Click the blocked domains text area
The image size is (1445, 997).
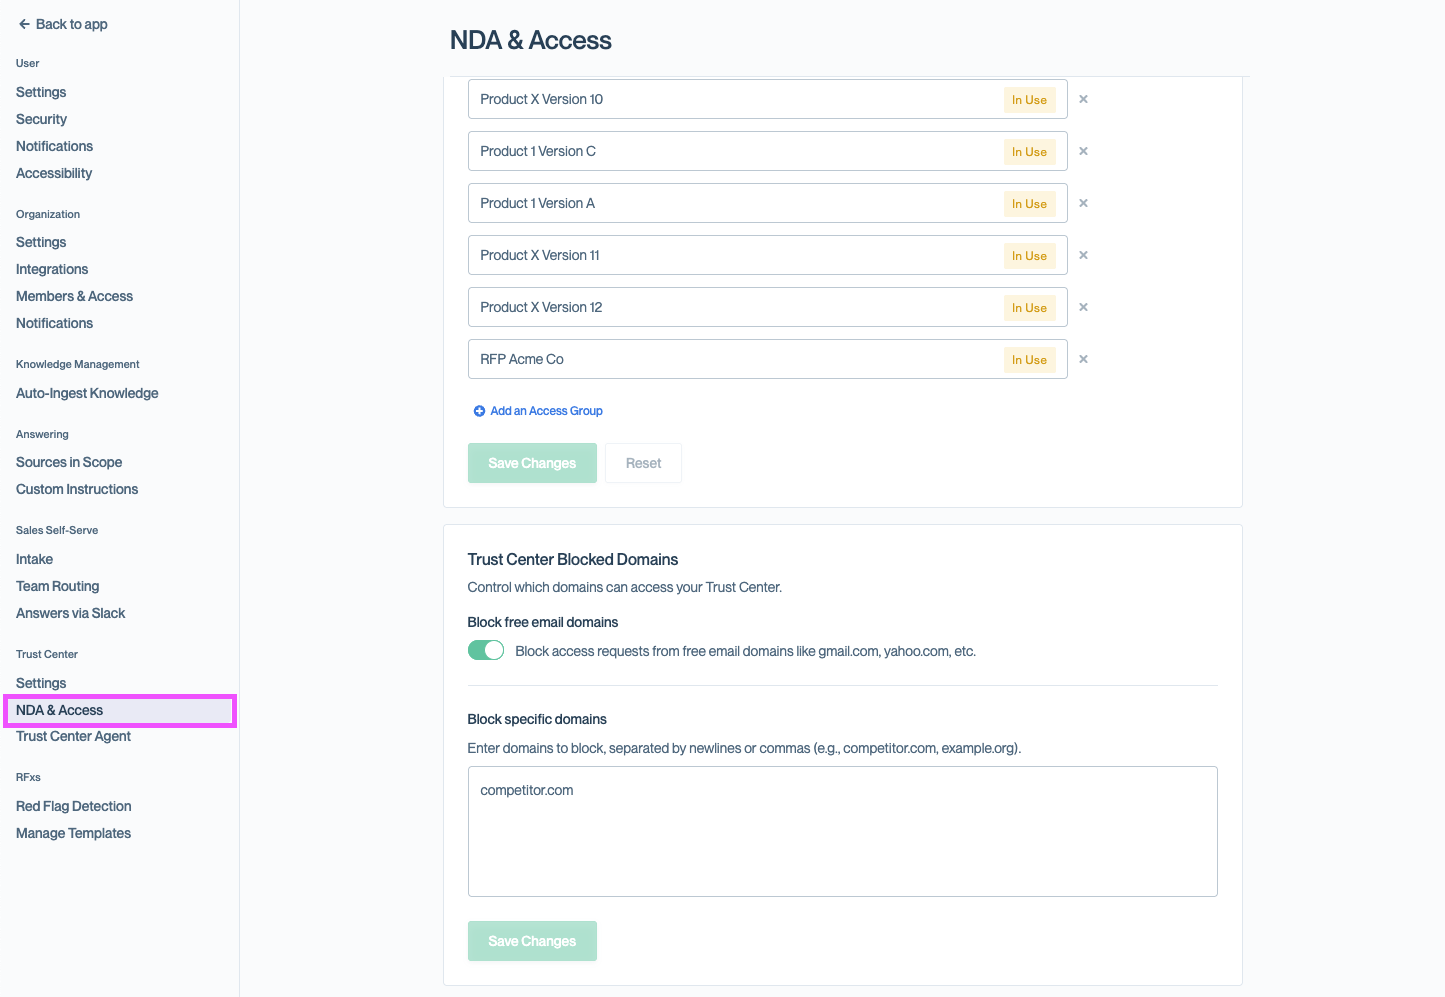(x=842, y=831)
